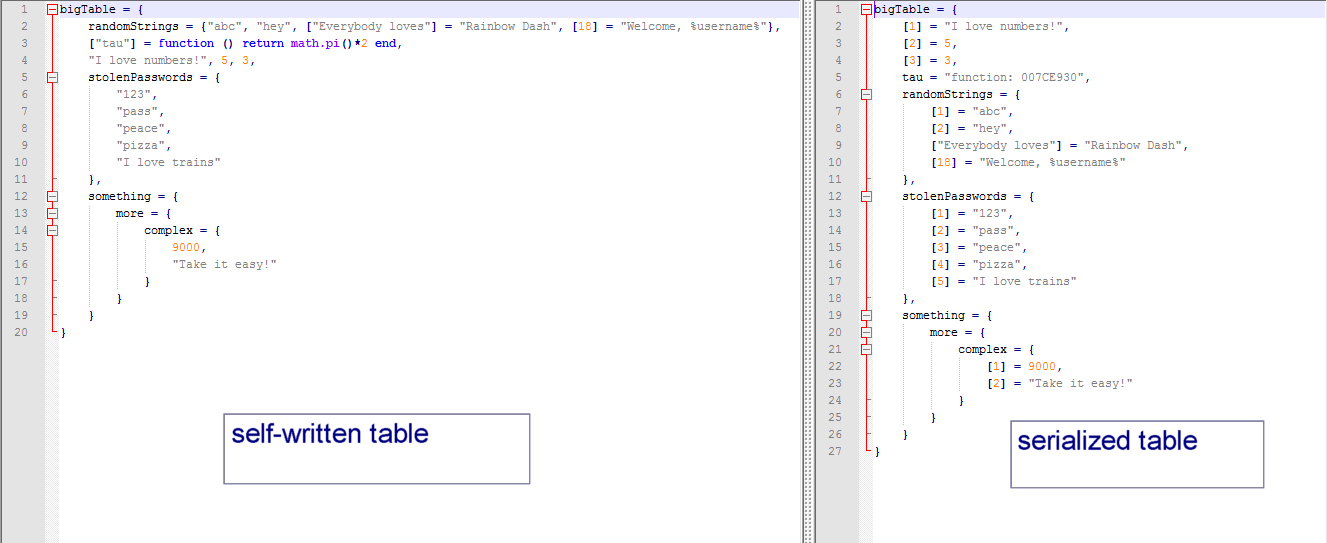The width and height of the screenshot is (1327, 543).
Task: Click unindexed "I love trains" in left pane
Action: pyautogui.click(x=168, y=162)
